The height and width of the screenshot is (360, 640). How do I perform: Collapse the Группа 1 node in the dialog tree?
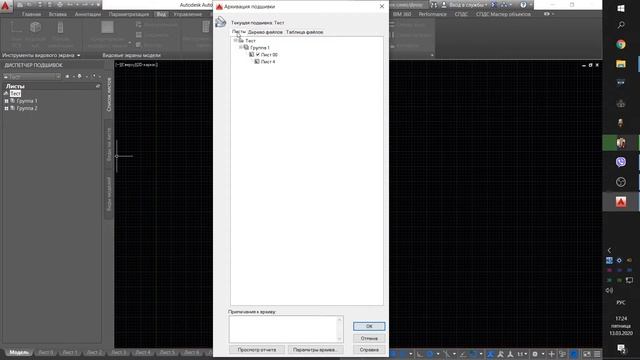click(240, 47)
